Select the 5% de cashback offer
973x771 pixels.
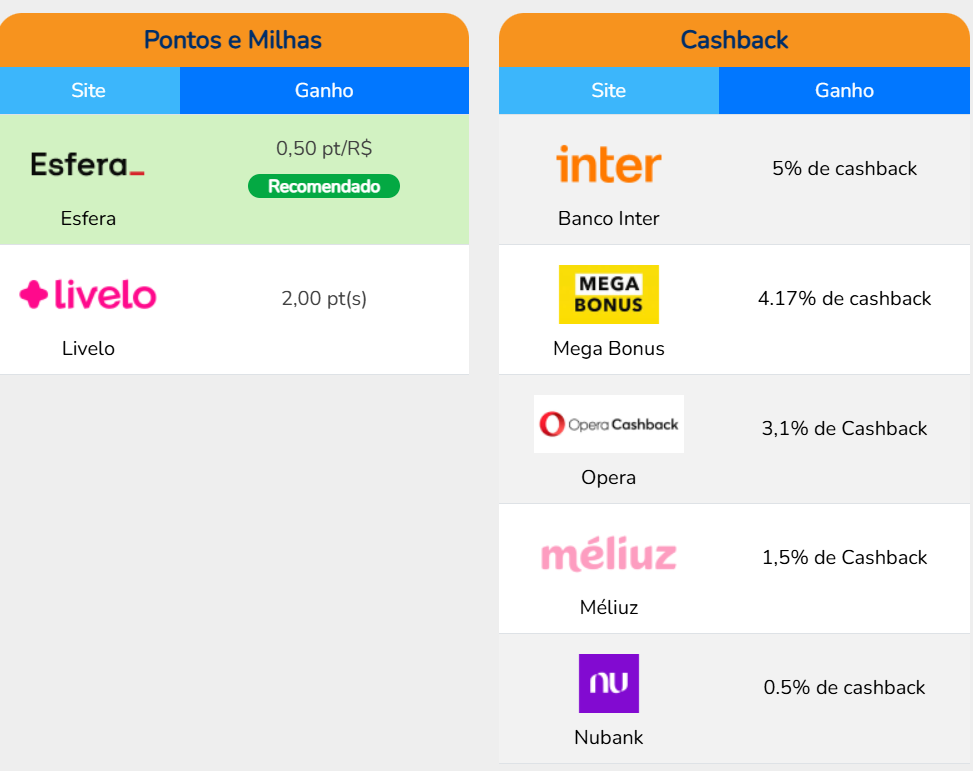[844, 168]
